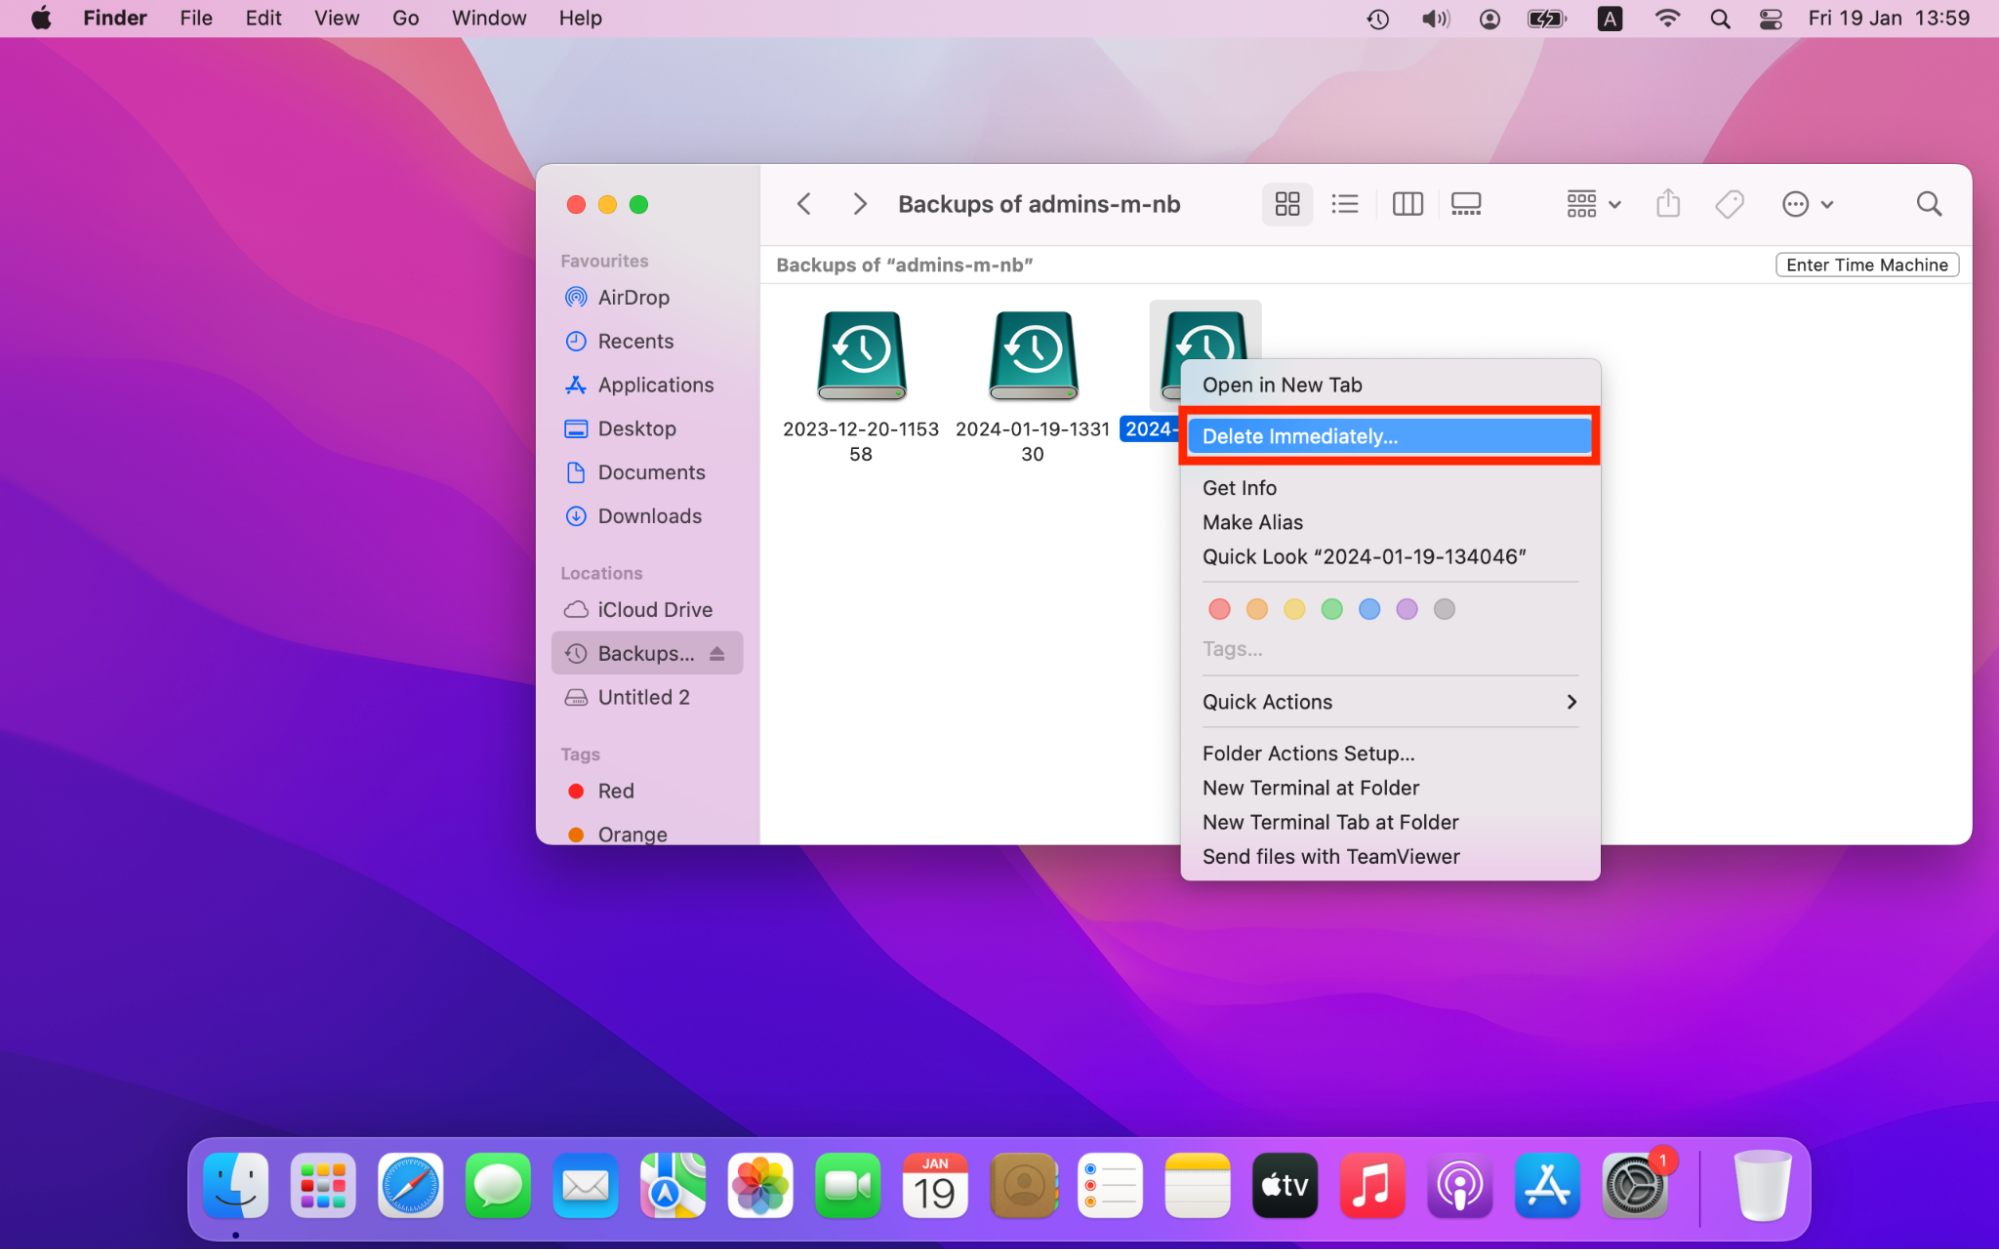Choose Delete Immediately... from context menu

[1390, 436]
